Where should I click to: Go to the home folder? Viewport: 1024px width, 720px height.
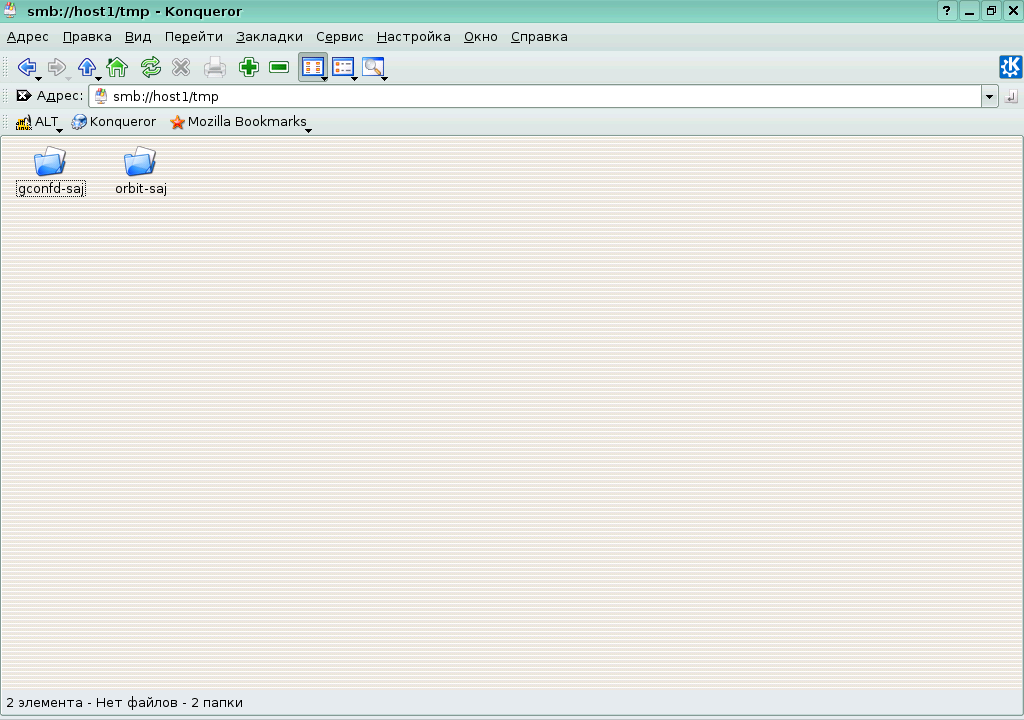point(118,67)
